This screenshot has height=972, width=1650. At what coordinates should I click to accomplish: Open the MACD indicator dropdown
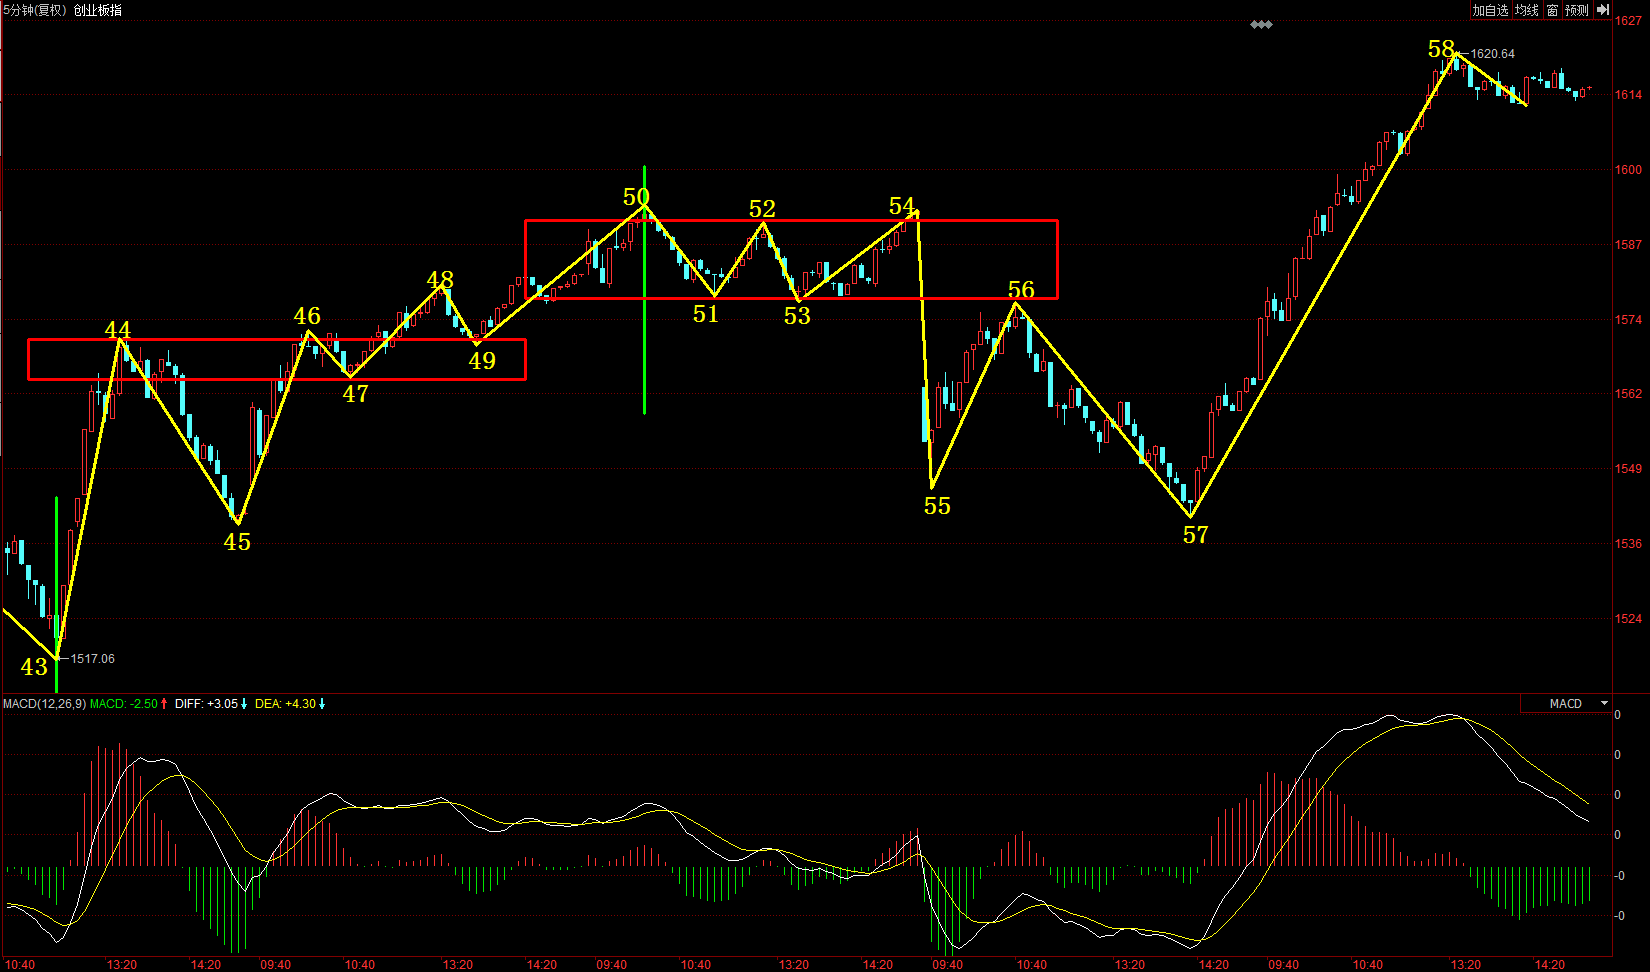click(x=1604, y=704)
